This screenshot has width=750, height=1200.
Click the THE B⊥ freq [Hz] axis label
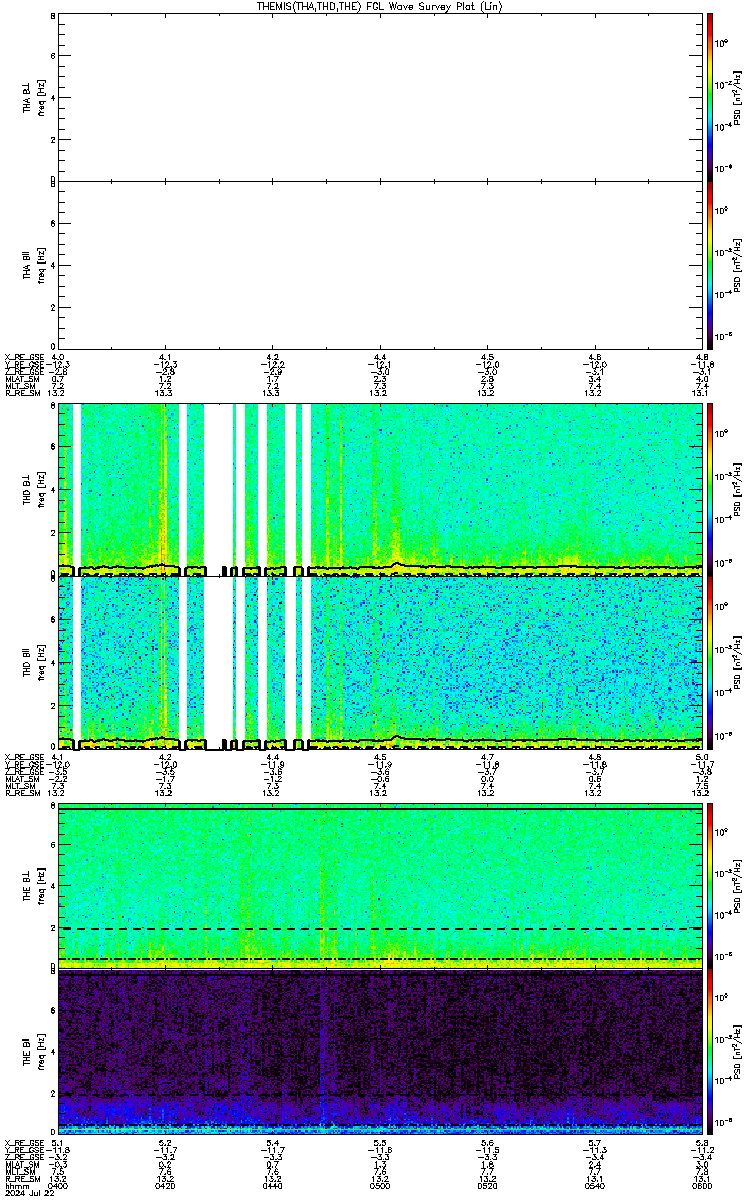click(x=39, y=886)
